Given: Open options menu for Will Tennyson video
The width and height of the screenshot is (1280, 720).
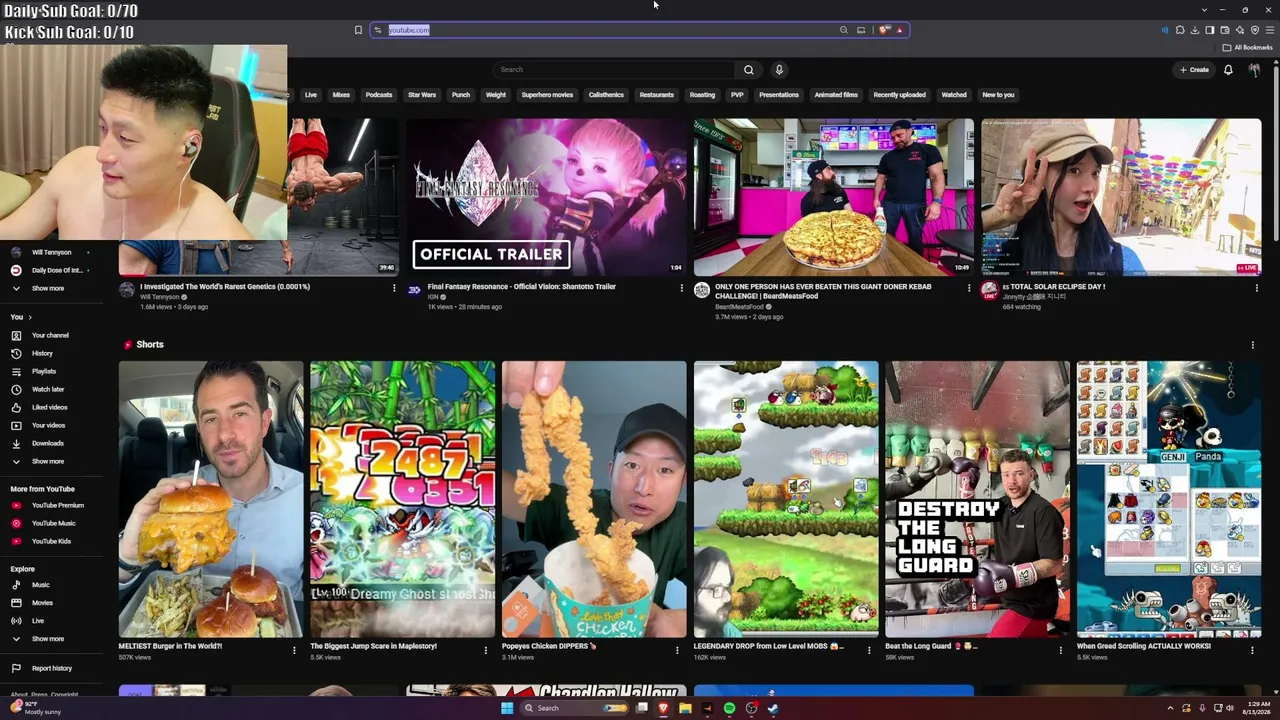Looking at the screenshot, I should pos(394,288).
